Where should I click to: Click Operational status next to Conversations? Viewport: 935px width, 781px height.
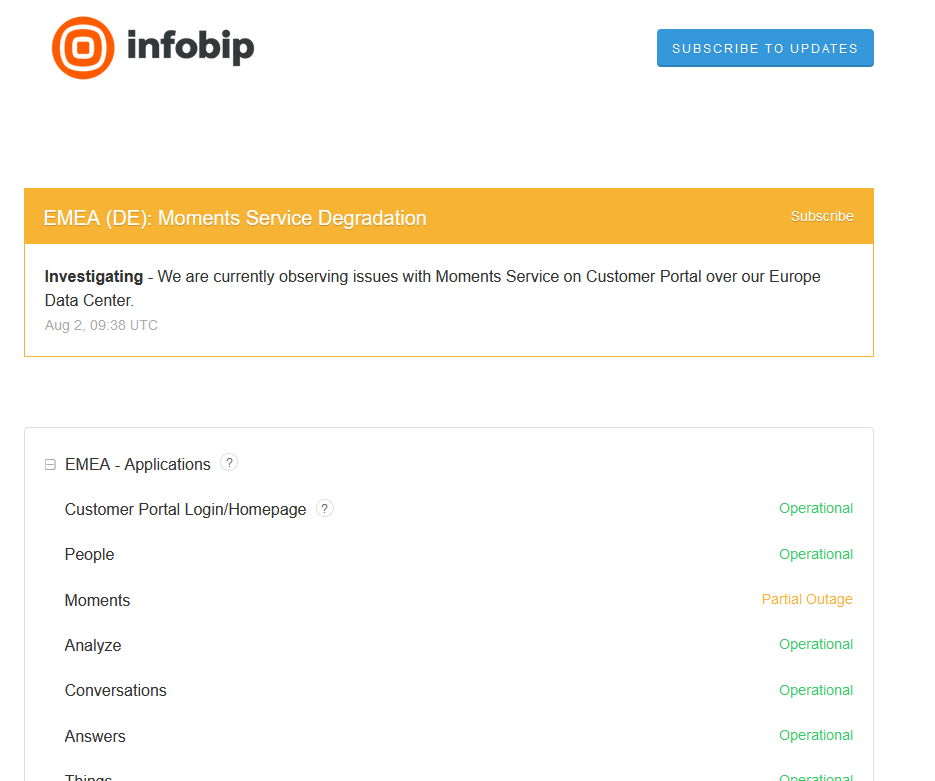[815, 690]
